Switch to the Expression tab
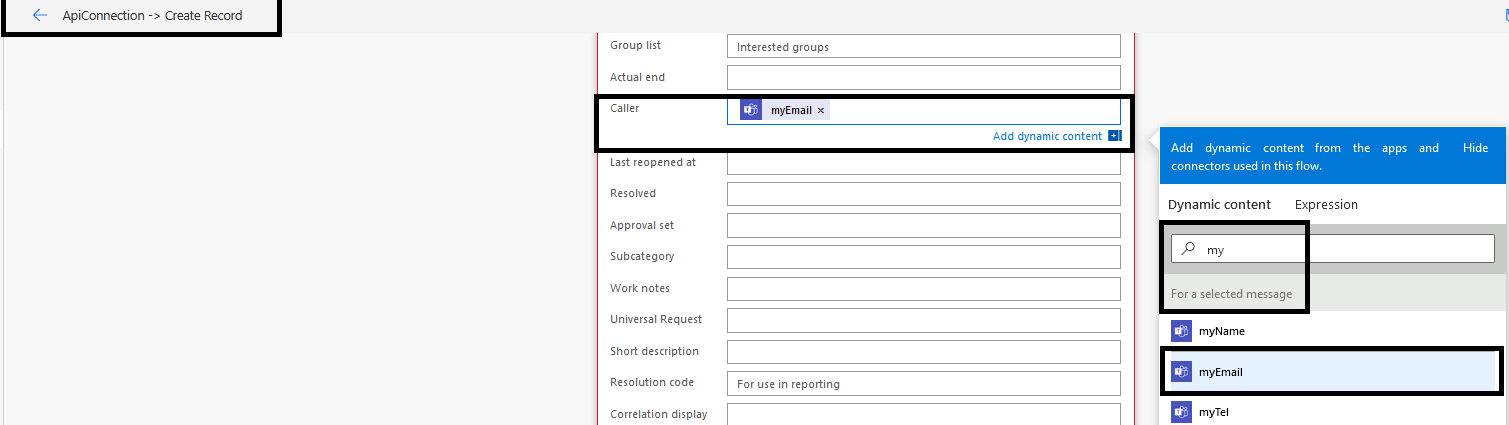 click(x=1326, y=205)
